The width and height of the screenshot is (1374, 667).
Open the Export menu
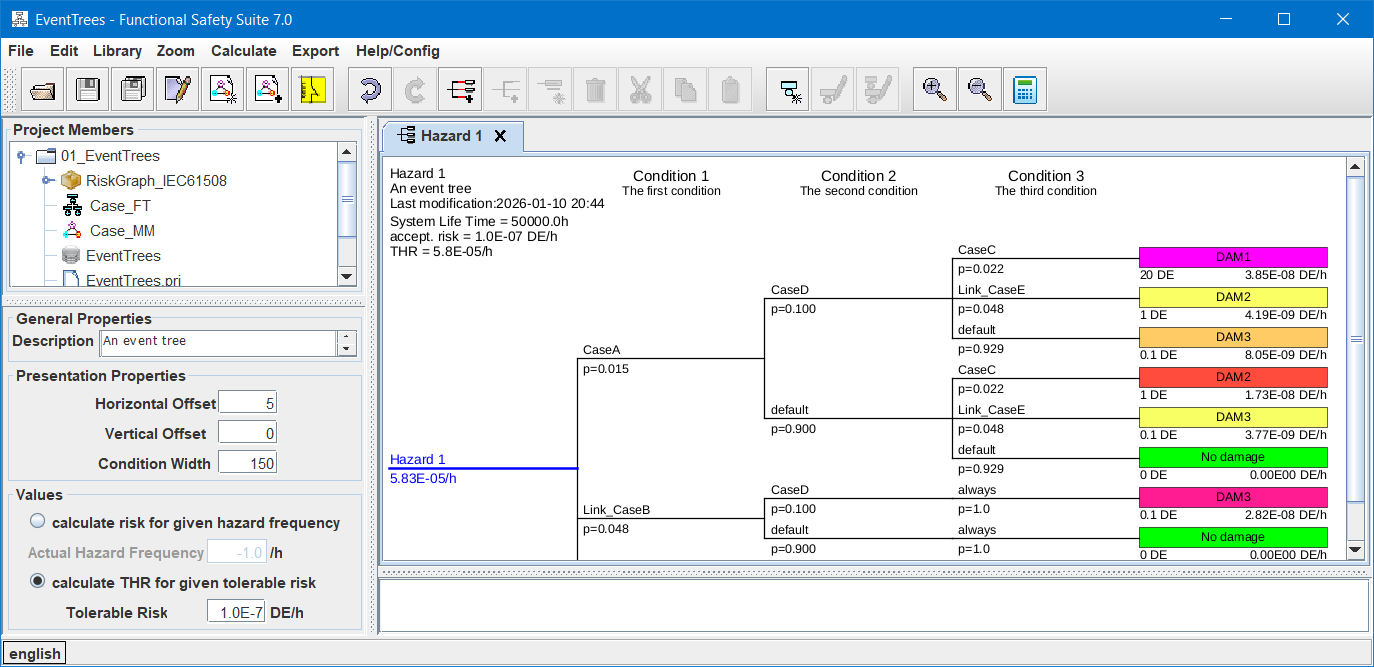point(315,51)
